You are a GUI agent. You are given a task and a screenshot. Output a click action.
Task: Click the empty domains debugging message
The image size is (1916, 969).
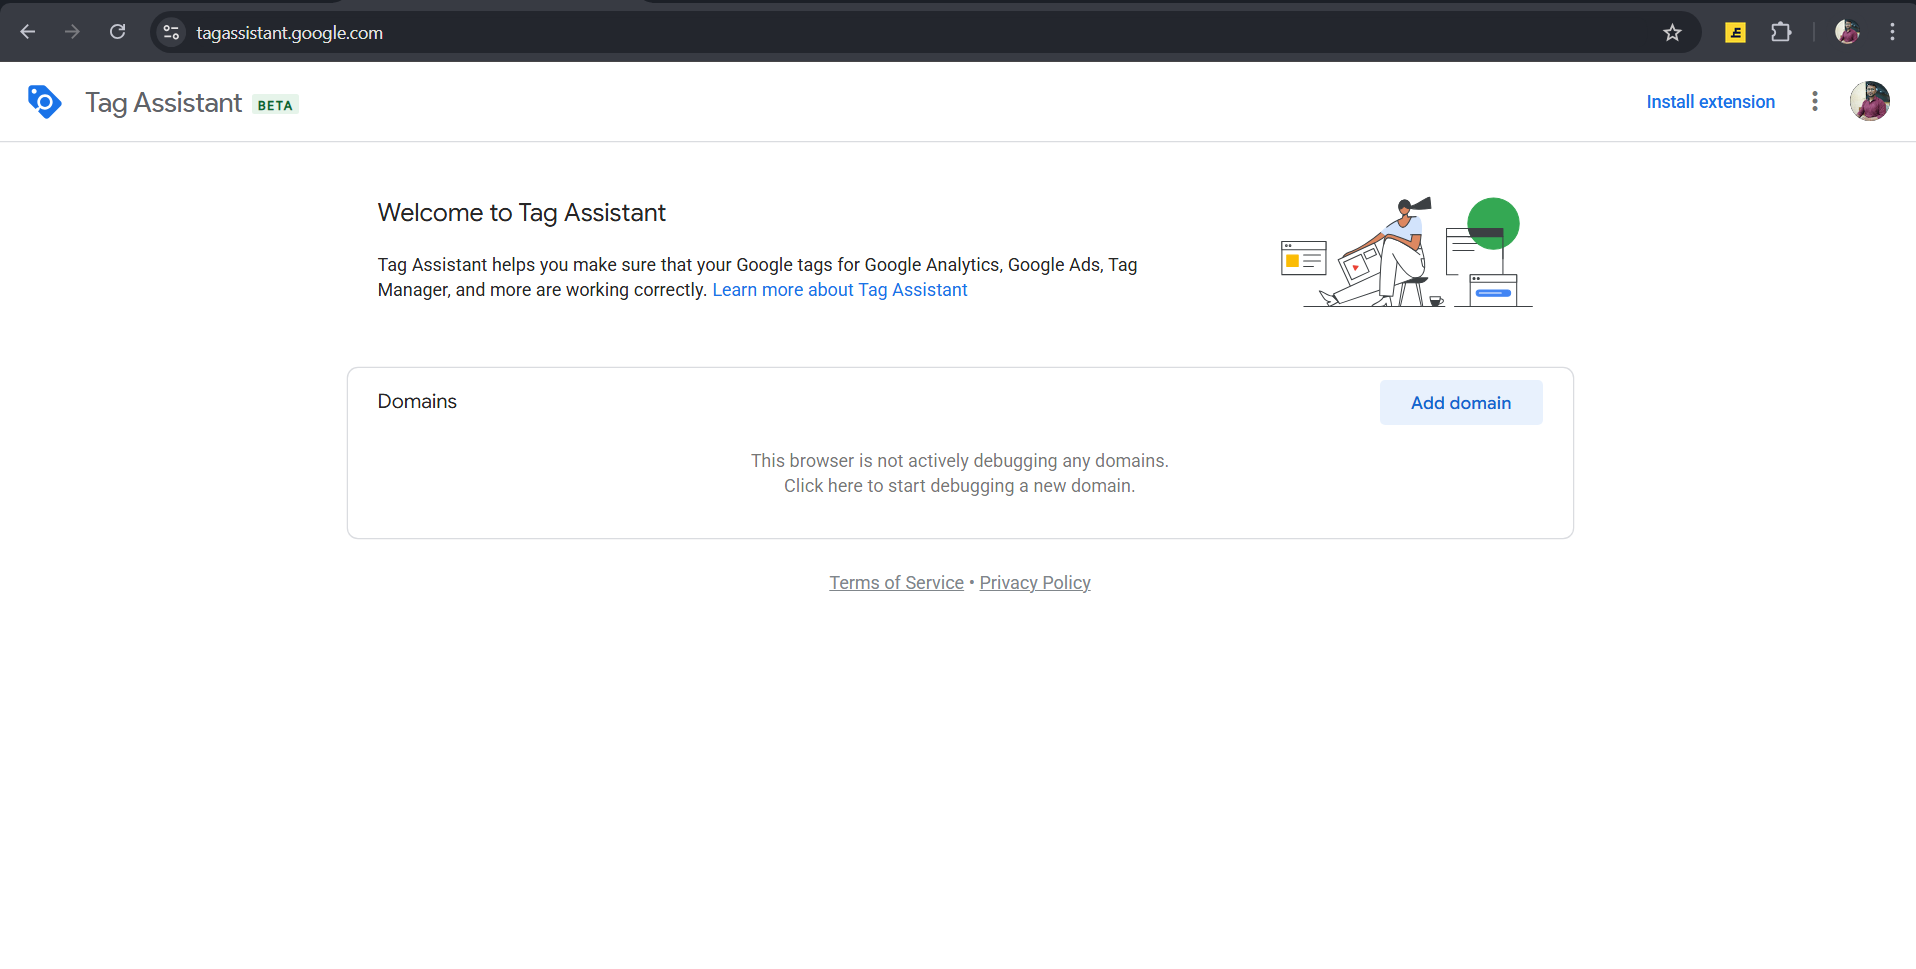click(x=959, y=473)
